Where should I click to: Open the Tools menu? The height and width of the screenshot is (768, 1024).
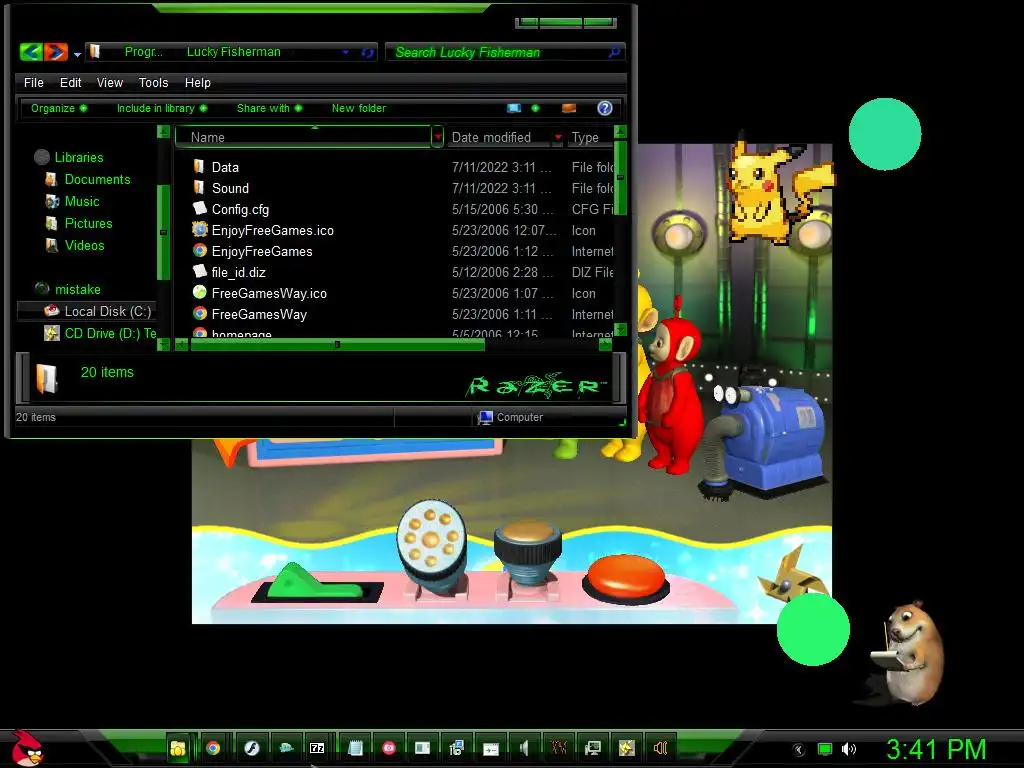(x=153, y=82)
